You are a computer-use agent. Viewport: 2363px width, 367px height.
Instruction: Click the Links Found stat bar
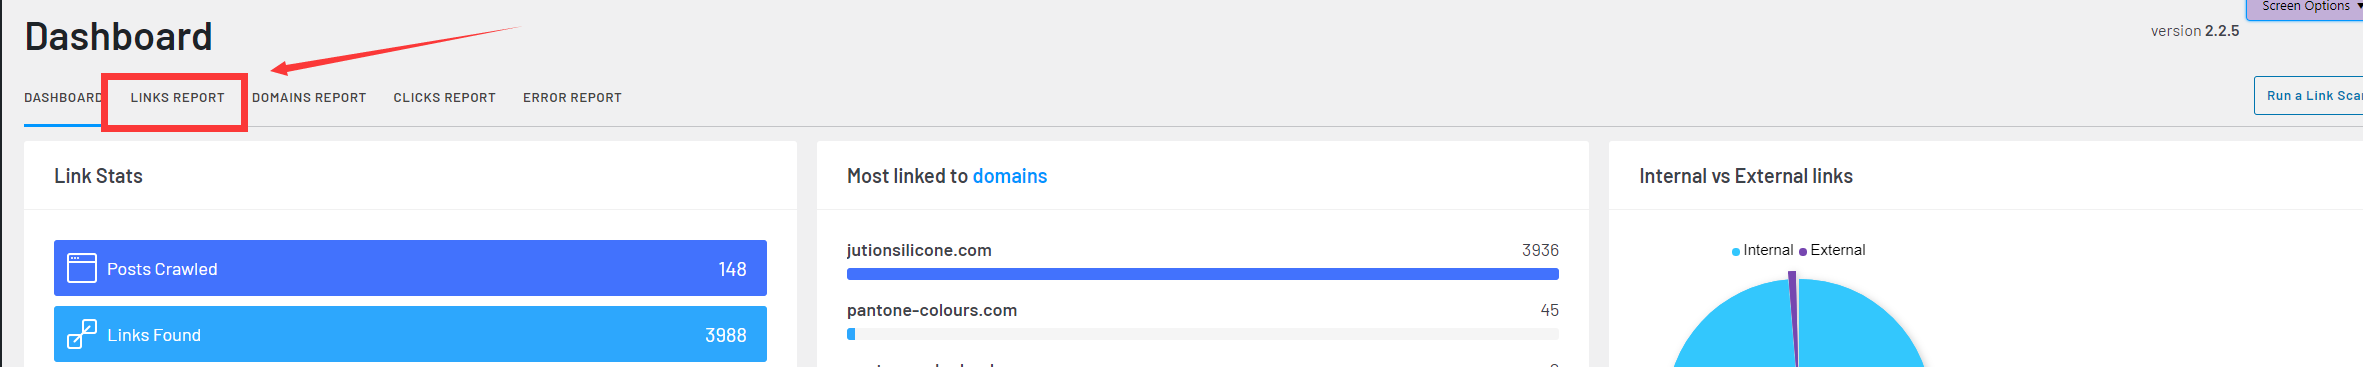pyautogui.click(x=410, y=334)
